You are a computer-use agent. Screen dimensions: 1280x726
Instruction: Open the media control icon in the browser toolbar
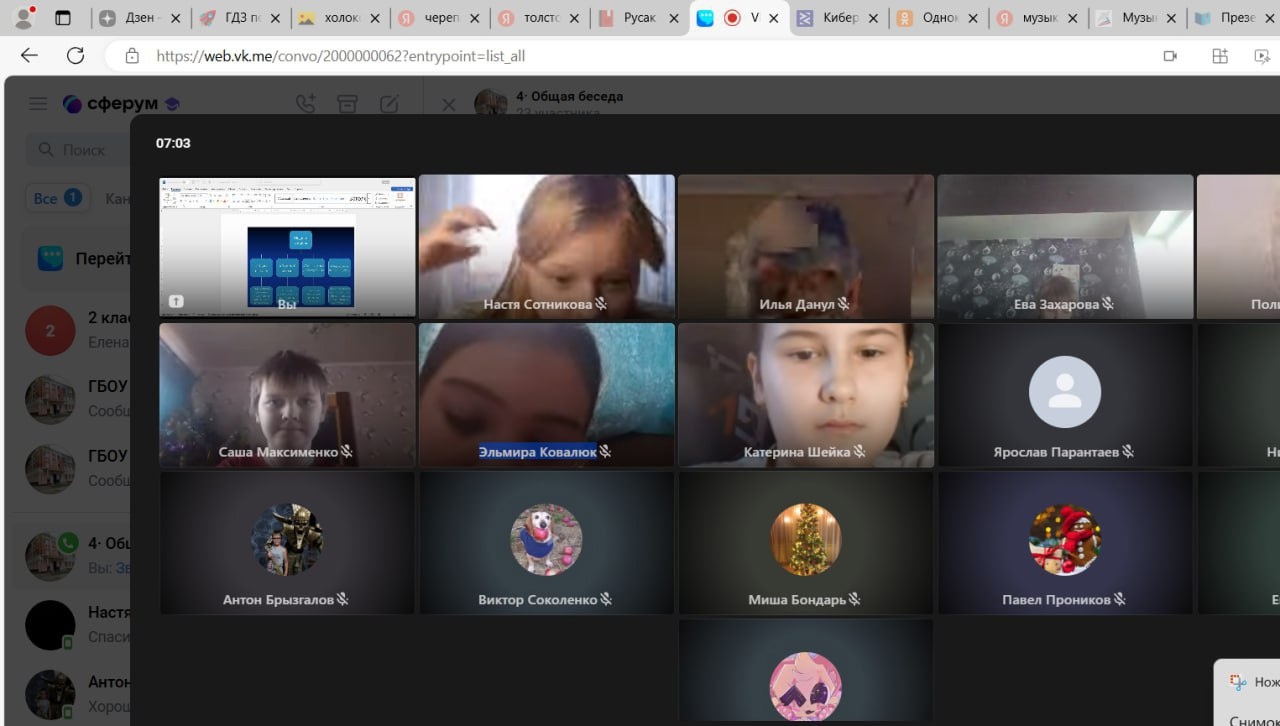[x=1262, y=56]
